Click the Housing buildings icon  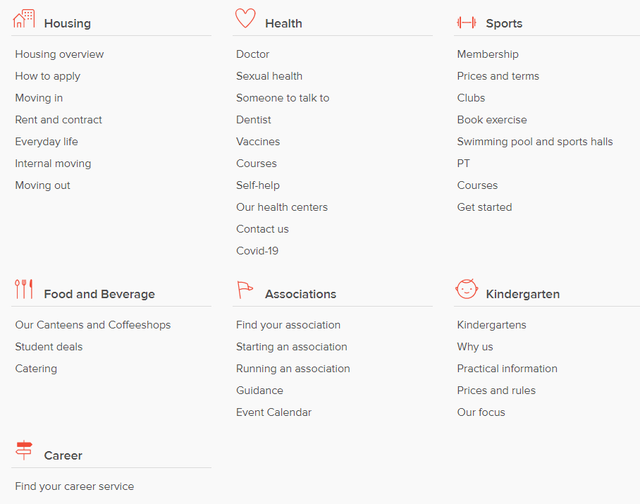(x=24, y=19)
